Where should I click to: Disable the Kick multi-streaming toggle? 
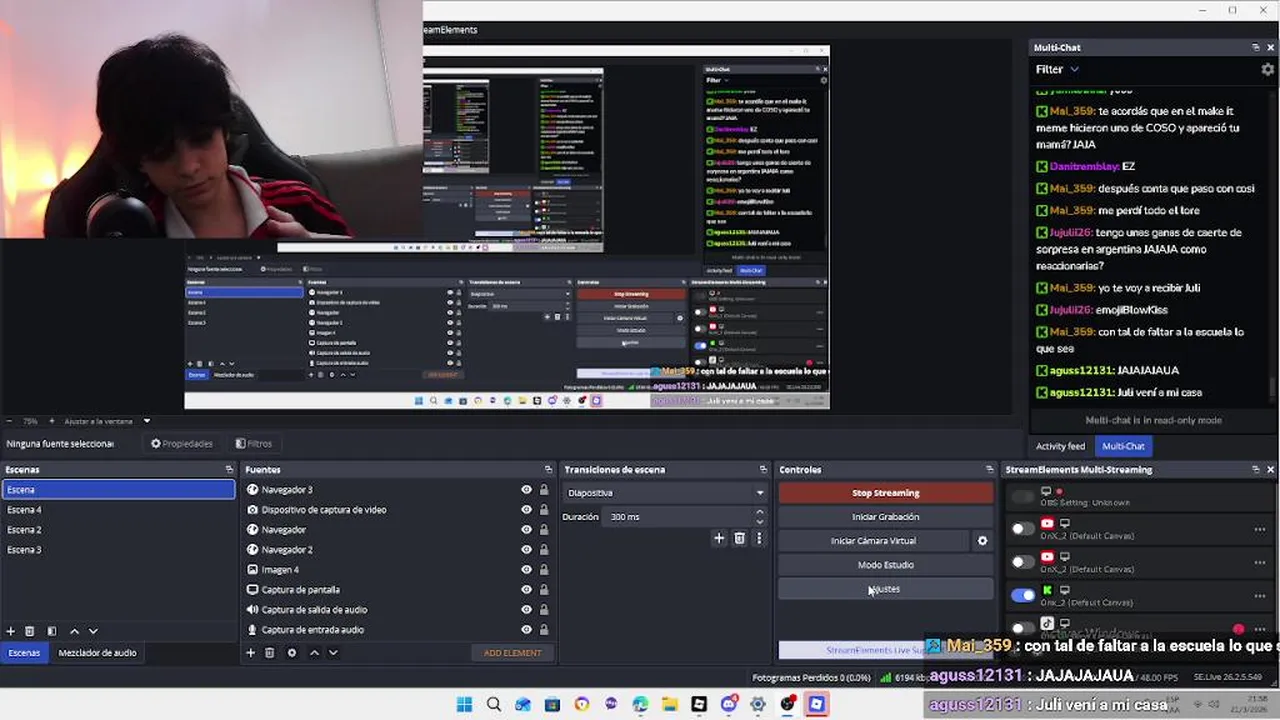click(x=1023, y=595)
